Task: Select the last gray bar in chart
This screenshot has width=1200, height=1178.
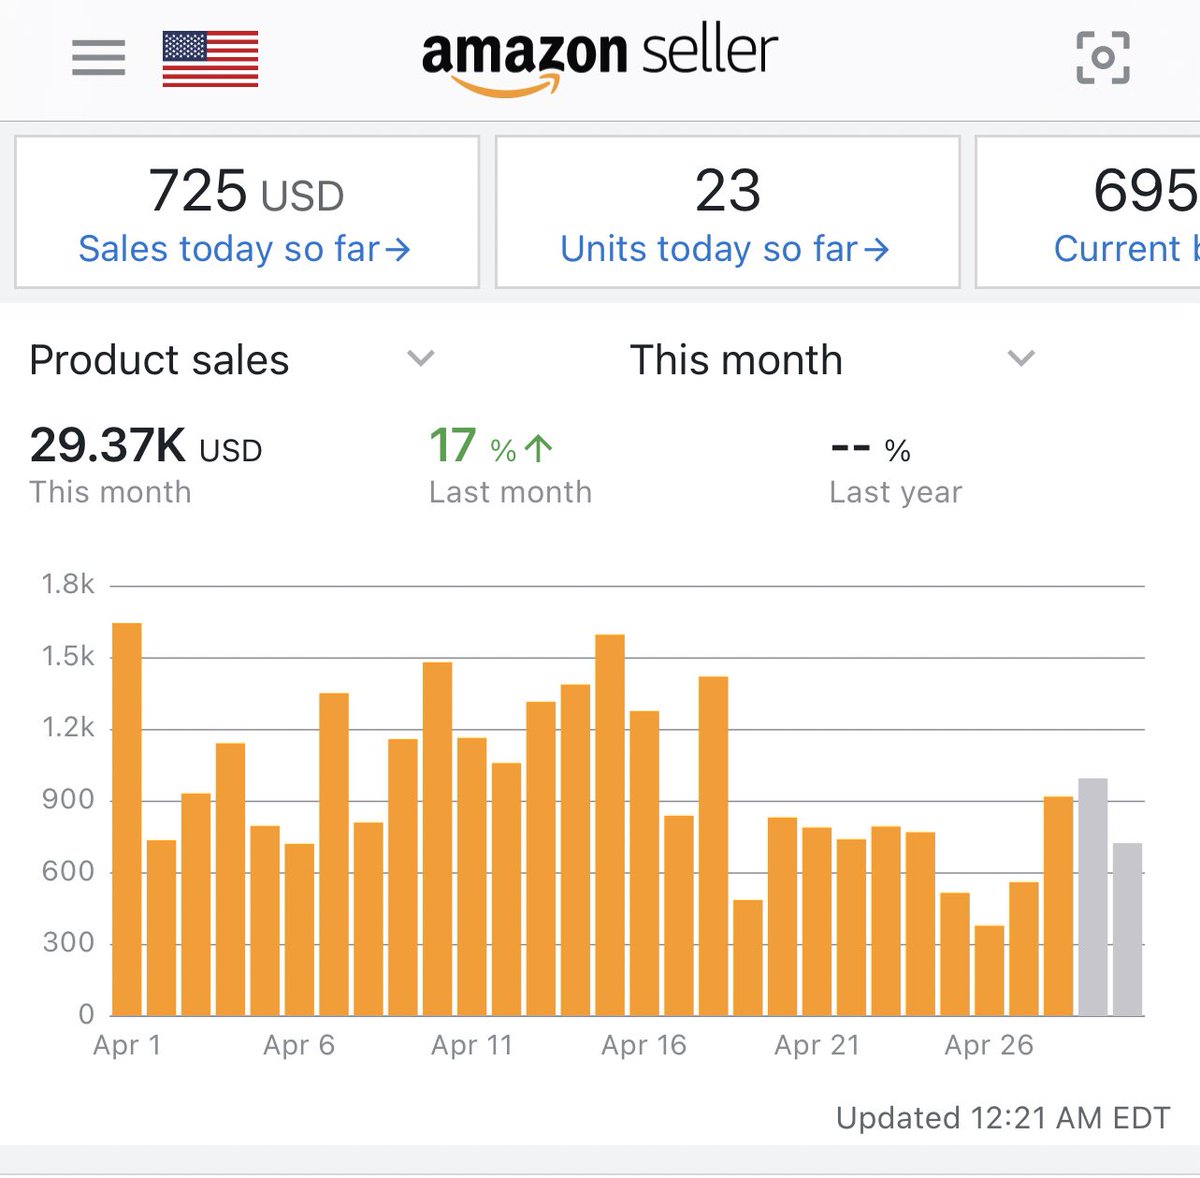Action: tap(1127, 930)
